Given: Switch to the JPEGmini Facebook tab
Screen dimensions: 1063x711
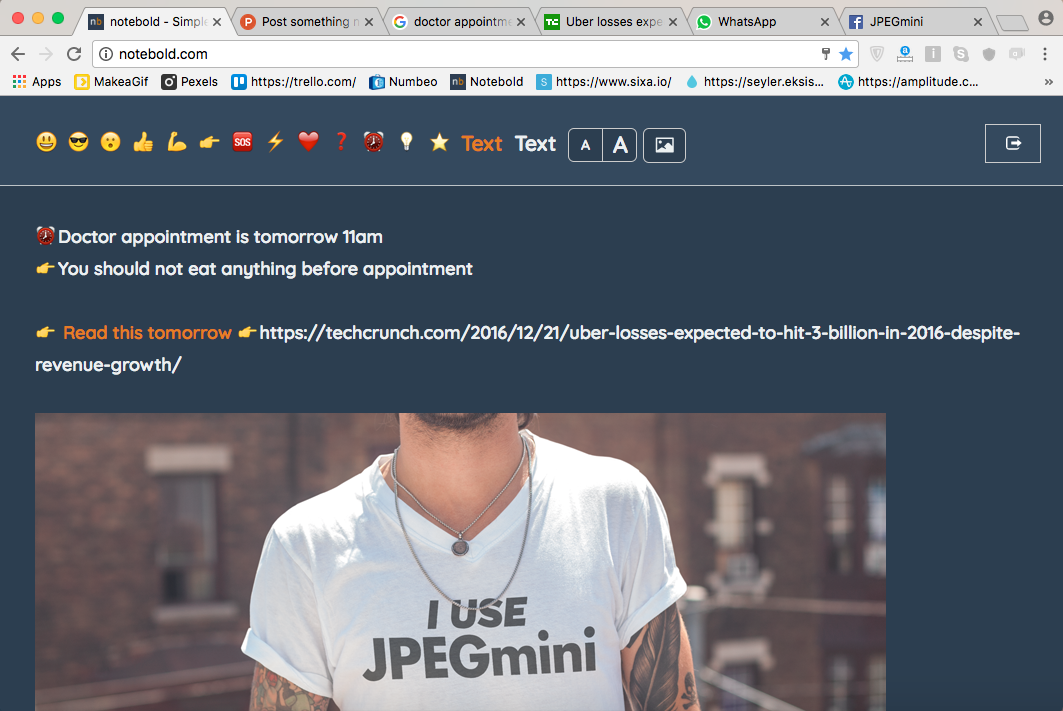Looking at the screenshot, I should pyautogui.click(x=915, y=22).
